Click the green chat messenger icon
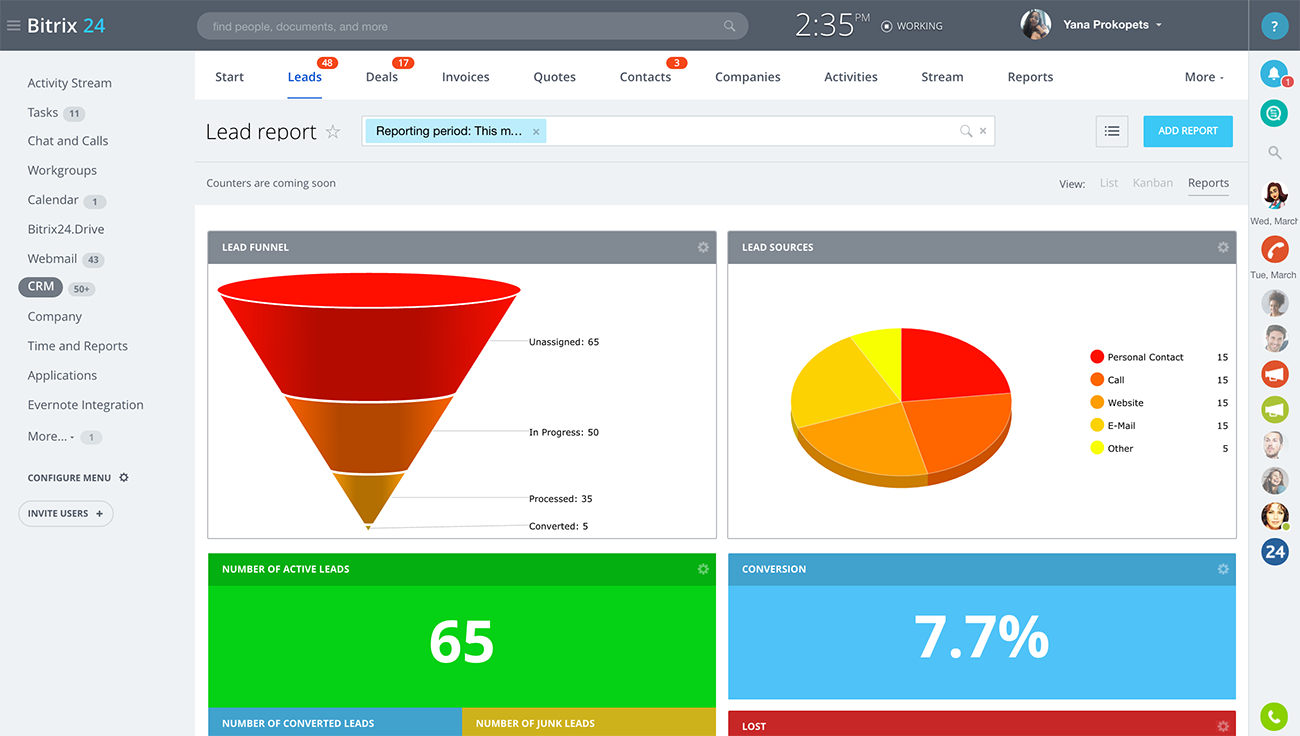The height and width of the screenshot is (736, 1300). pos(1274,113)
